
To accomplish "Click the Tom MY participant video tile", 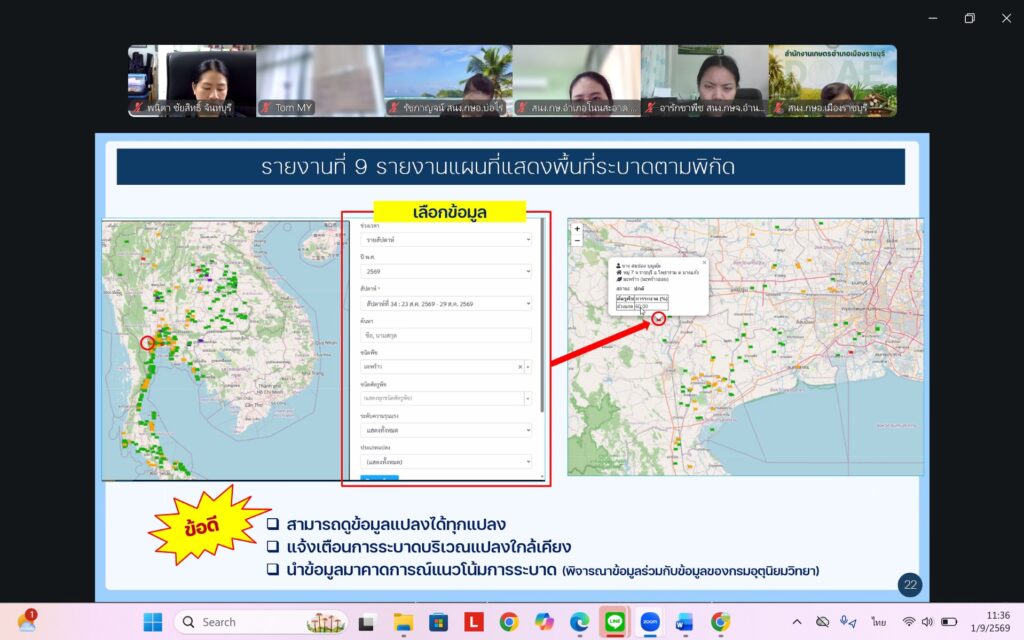I will (x=320, y=81).
